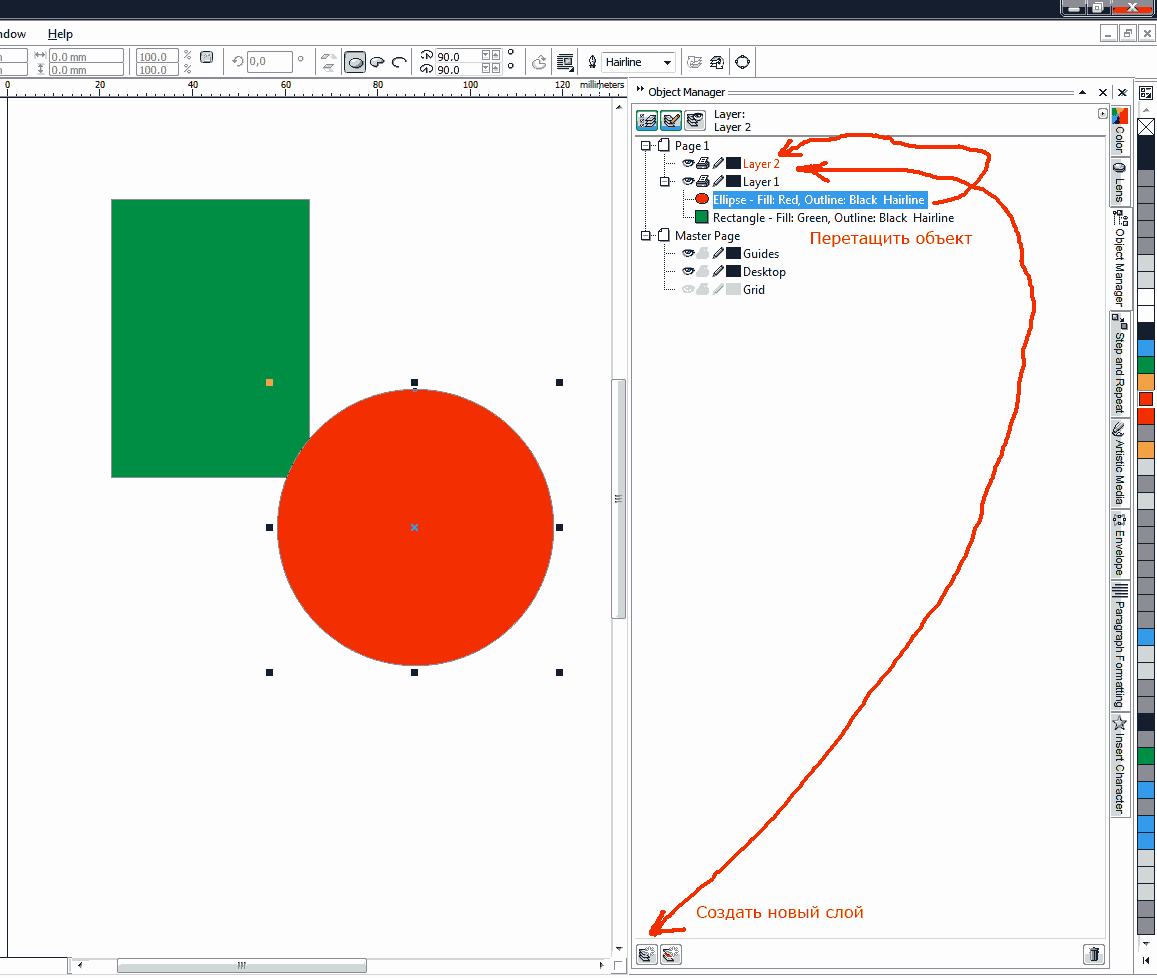The height and width of the screenshot is (978, 1157).
Task: Show the Grid layer with its eye icon
Action: tap(688, 289)
